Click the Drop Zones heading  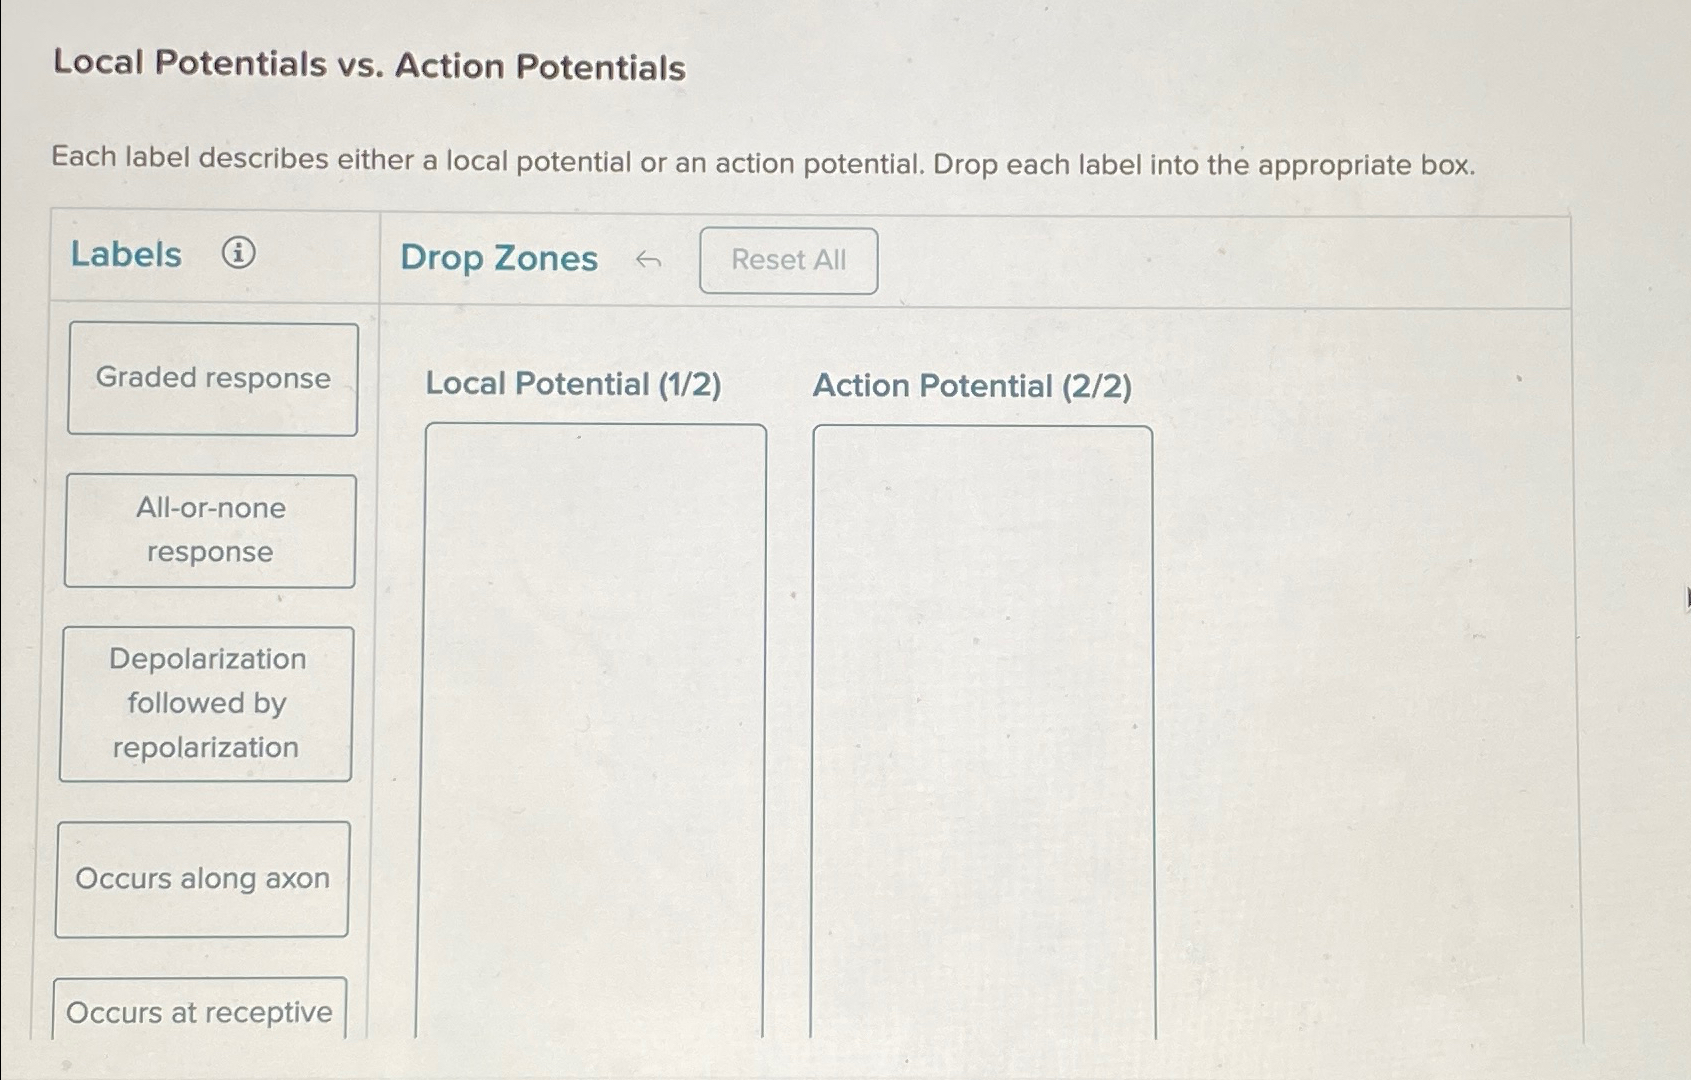pyautogui.click(x=499, y=258)
